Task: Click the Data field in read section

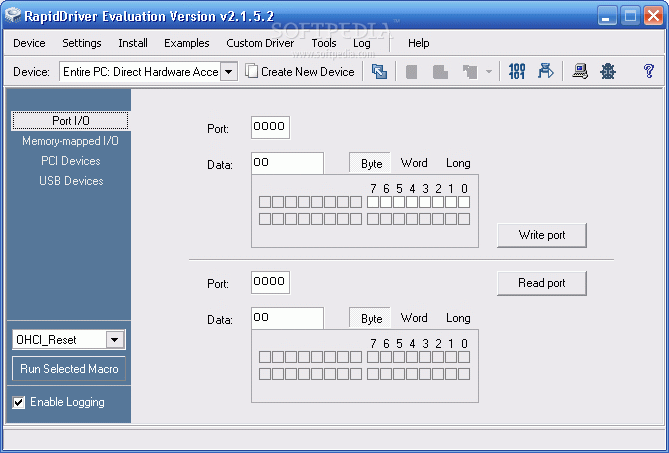Action: [287, 318]
